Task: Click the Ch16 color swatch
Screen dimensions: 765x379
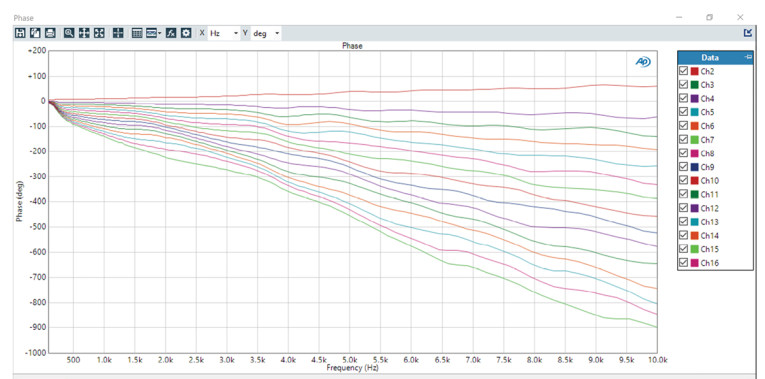Action: [x=695, y=262]
